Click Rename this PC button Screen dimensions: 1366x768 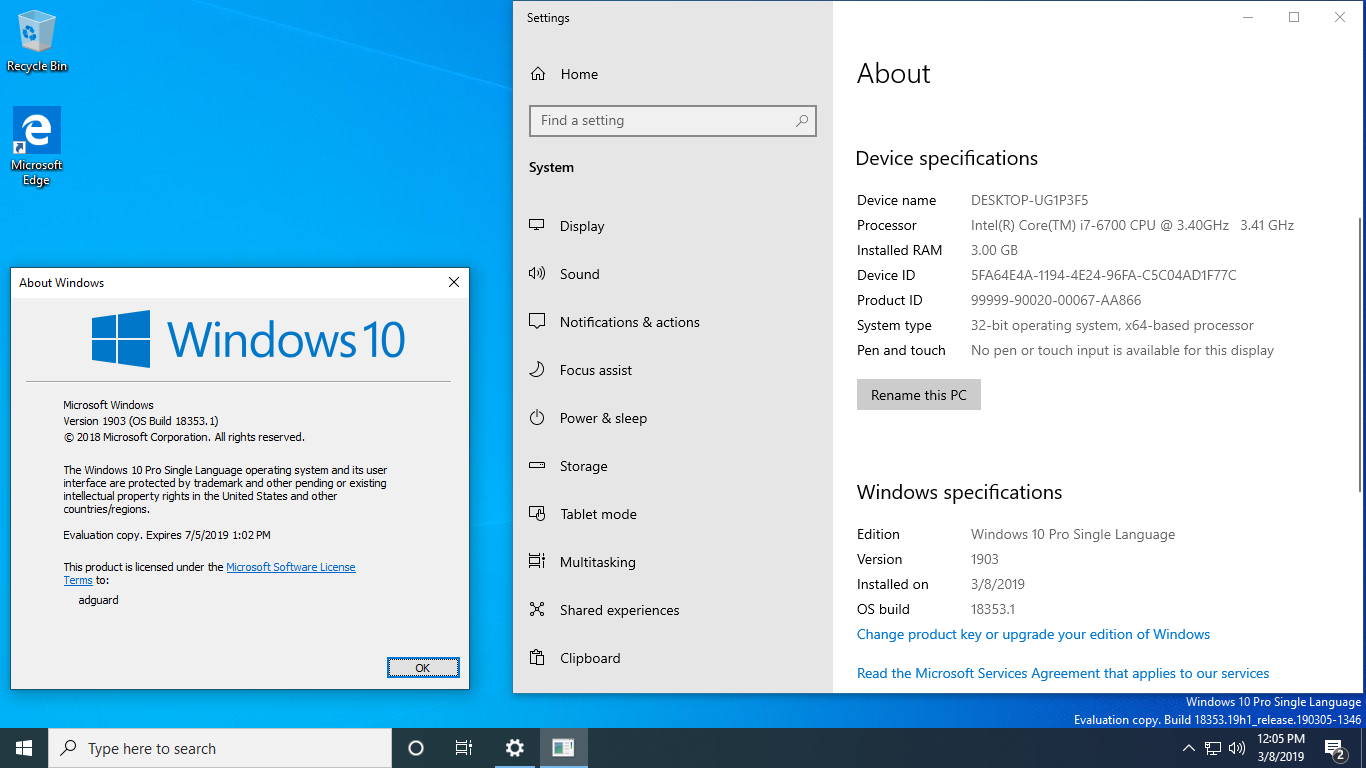pyautogui.click(x=919, y=395)
